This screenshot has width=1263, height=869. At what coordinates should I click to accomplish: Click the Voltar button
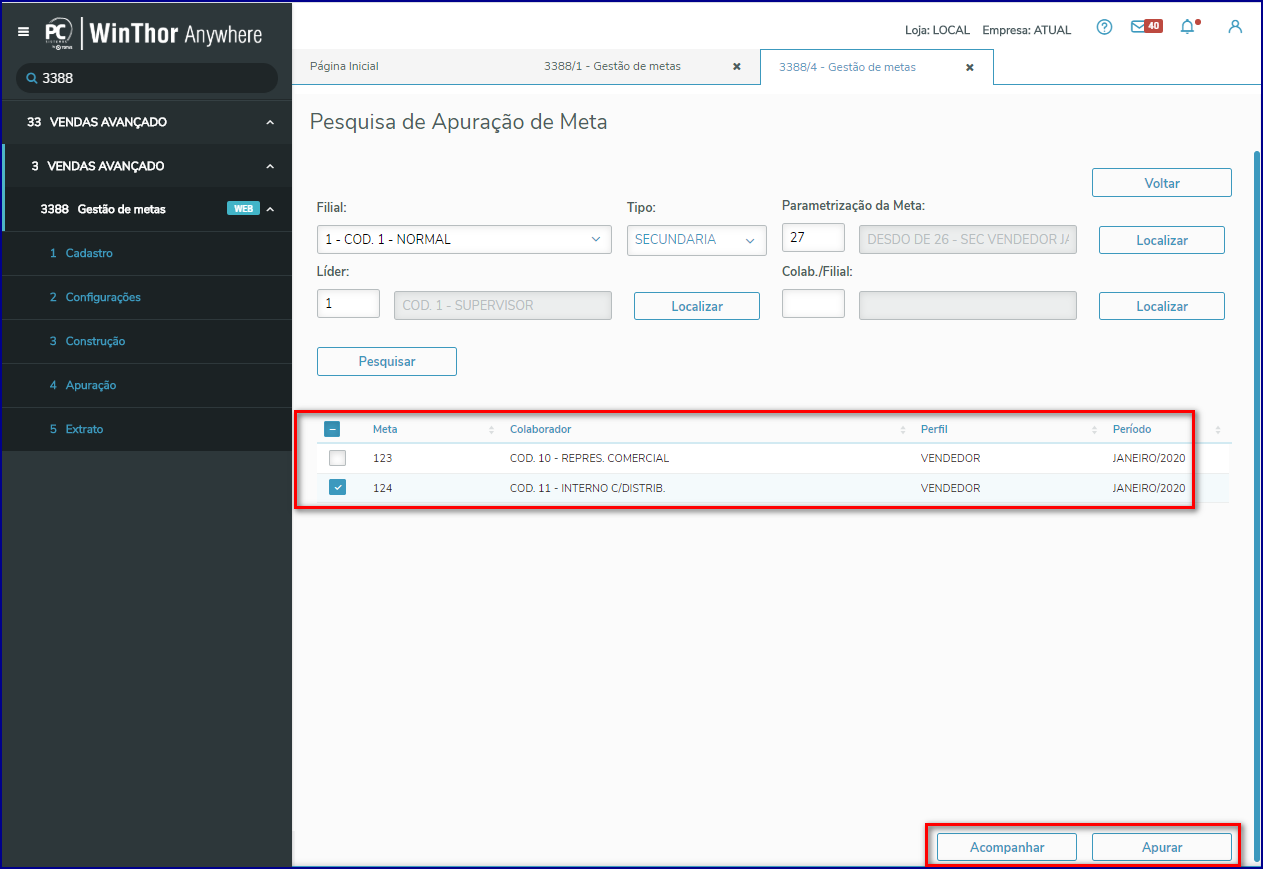tap(1162, 183)
